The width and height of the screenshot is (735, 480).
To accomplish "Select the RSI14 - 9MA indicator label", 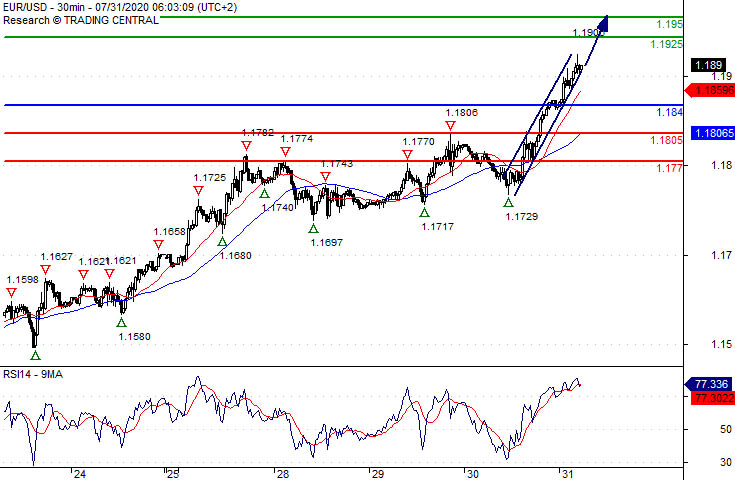I will tap(33, 374).
